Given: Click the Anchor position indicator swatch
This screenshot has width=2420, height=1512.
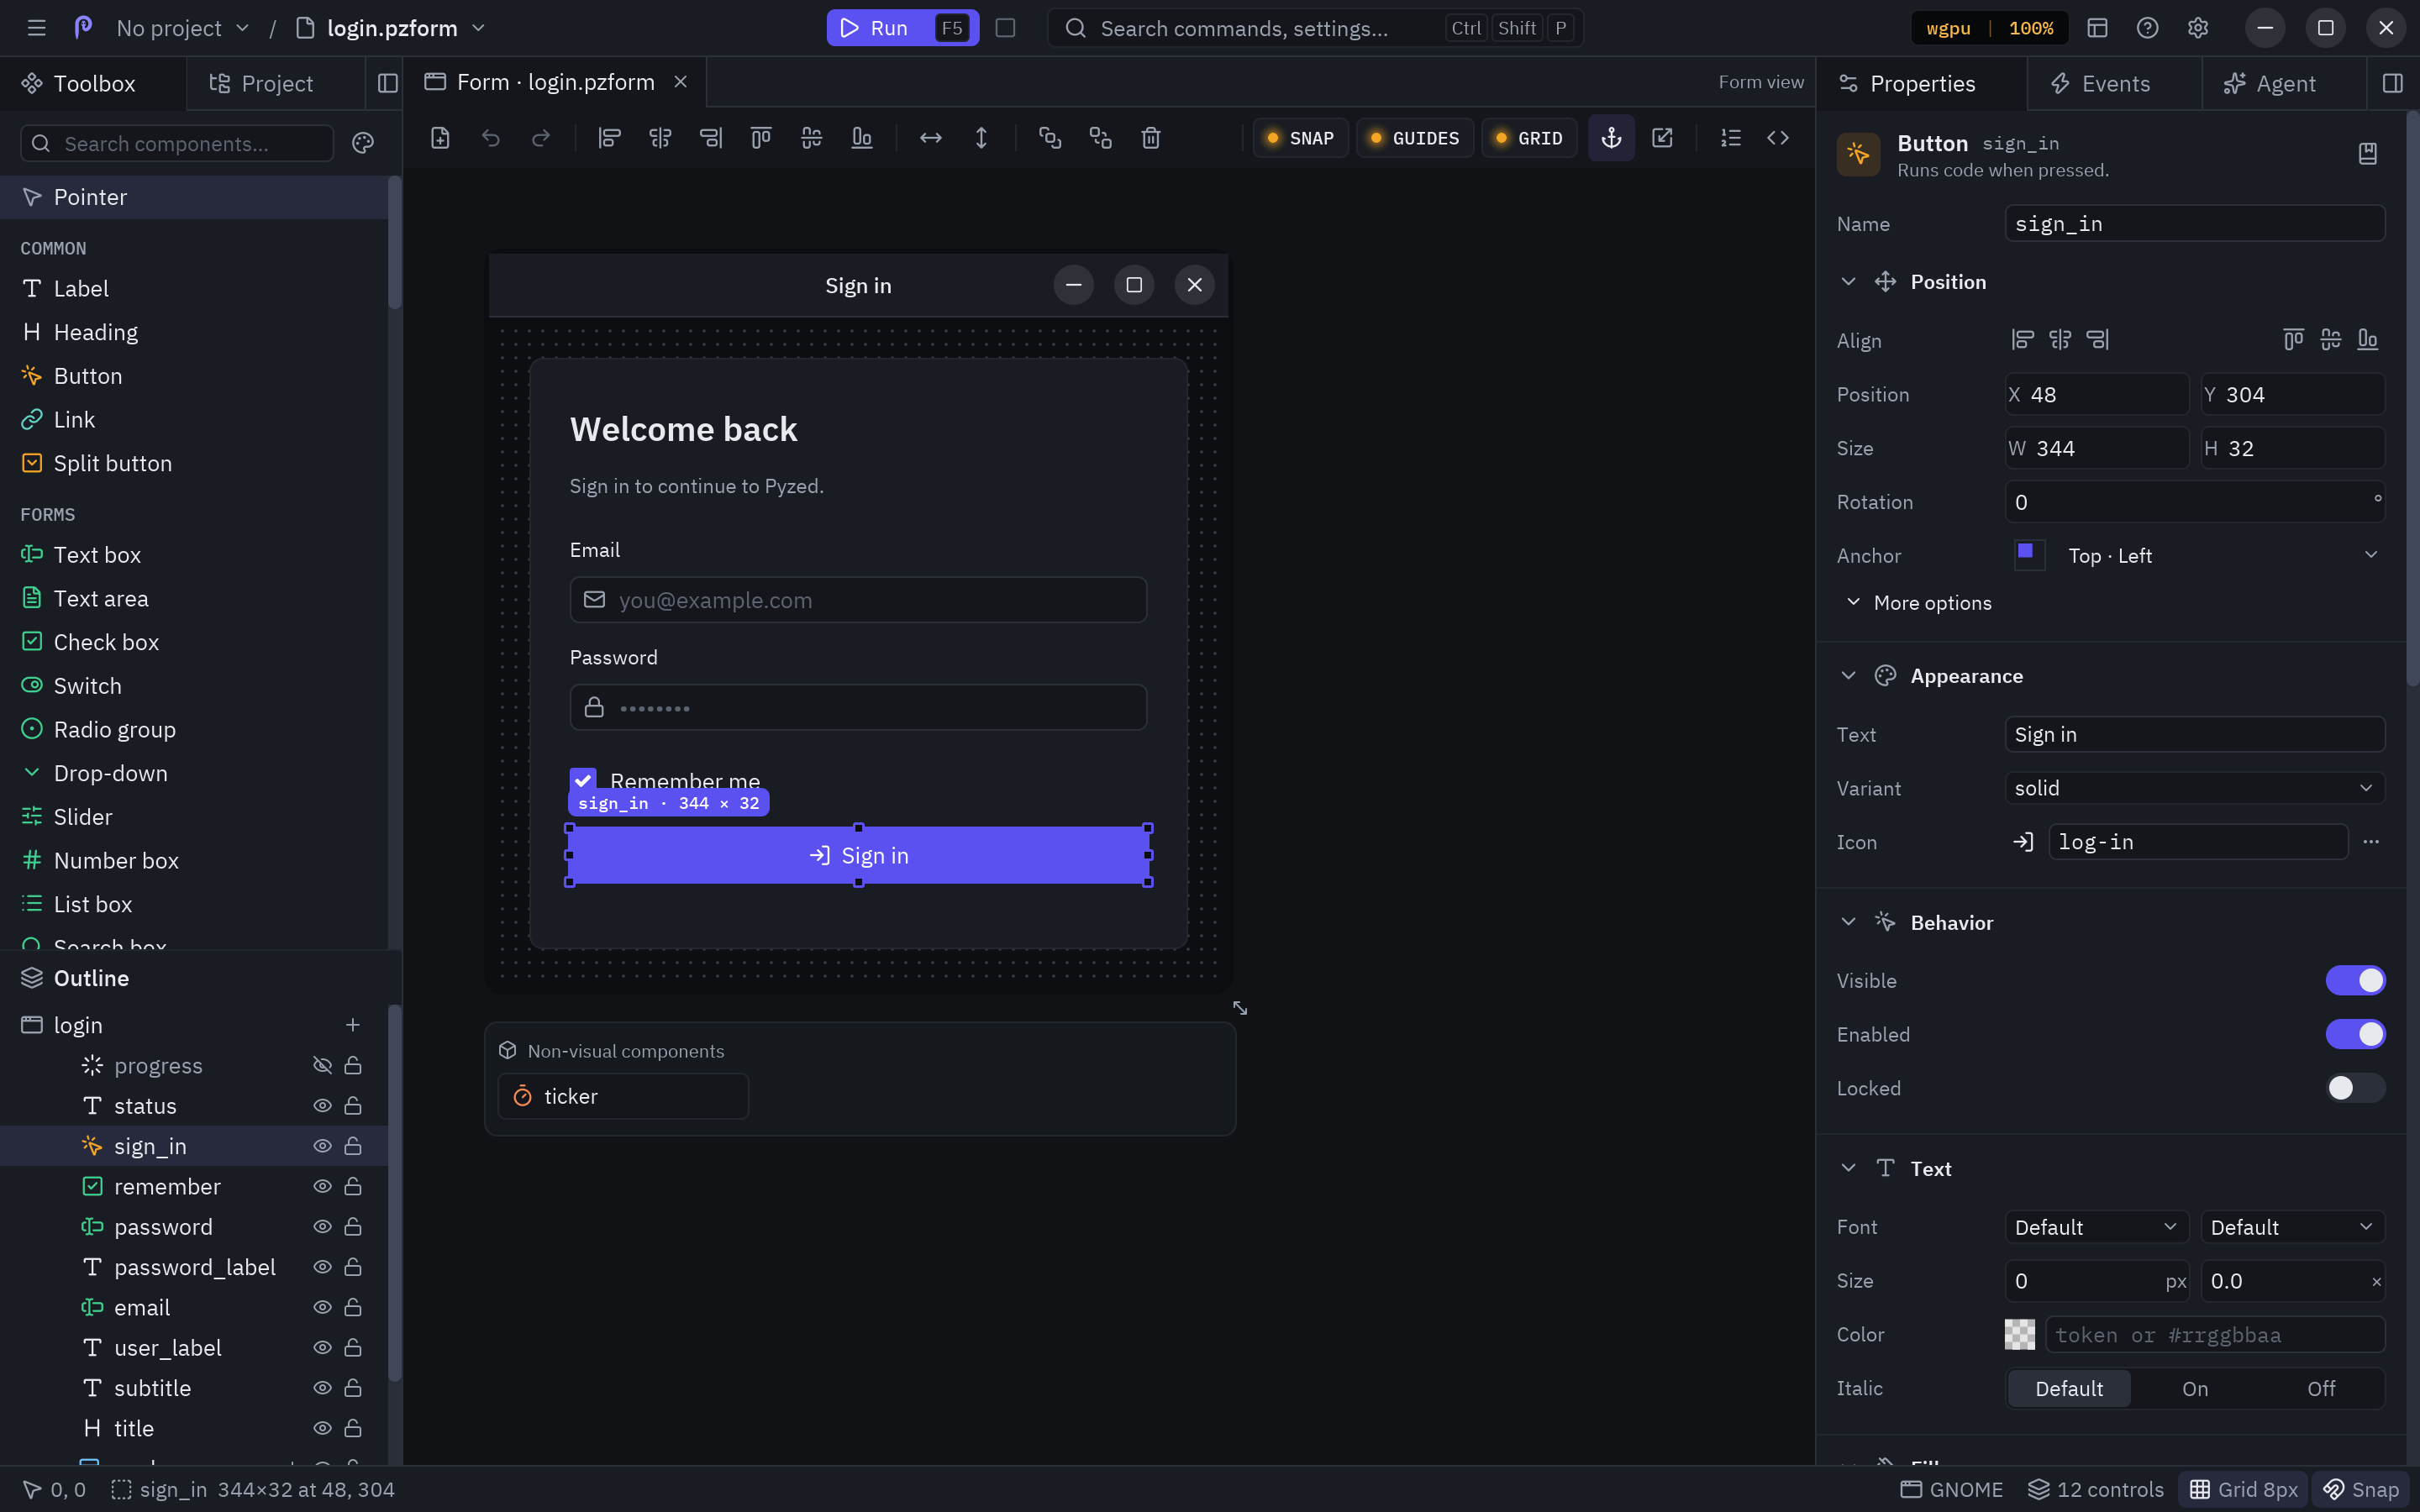Looking at the screenshot, I should pyautogui.click(x=2029, y=555).
